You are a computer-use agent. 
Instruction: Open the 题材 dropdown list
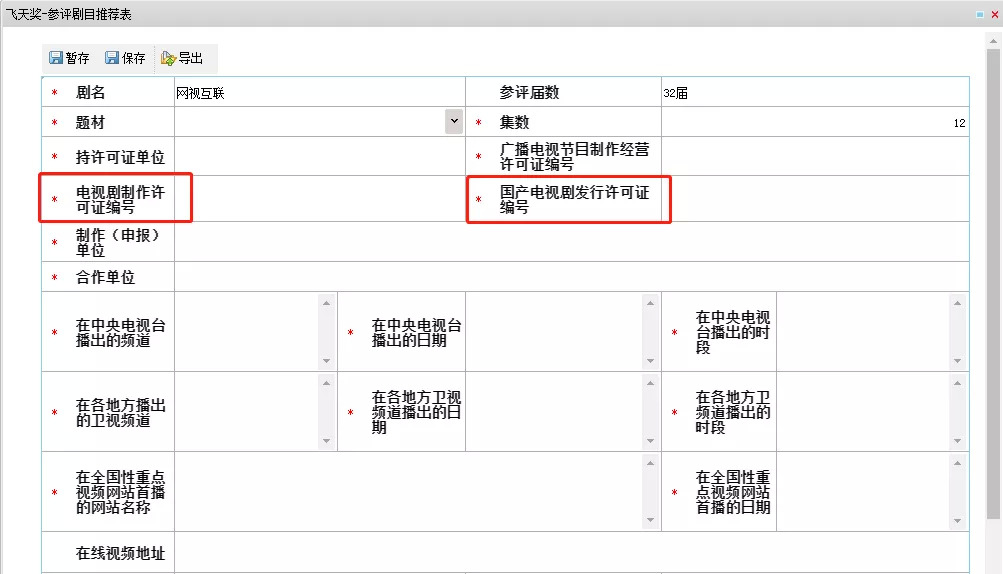click(454, 121)
